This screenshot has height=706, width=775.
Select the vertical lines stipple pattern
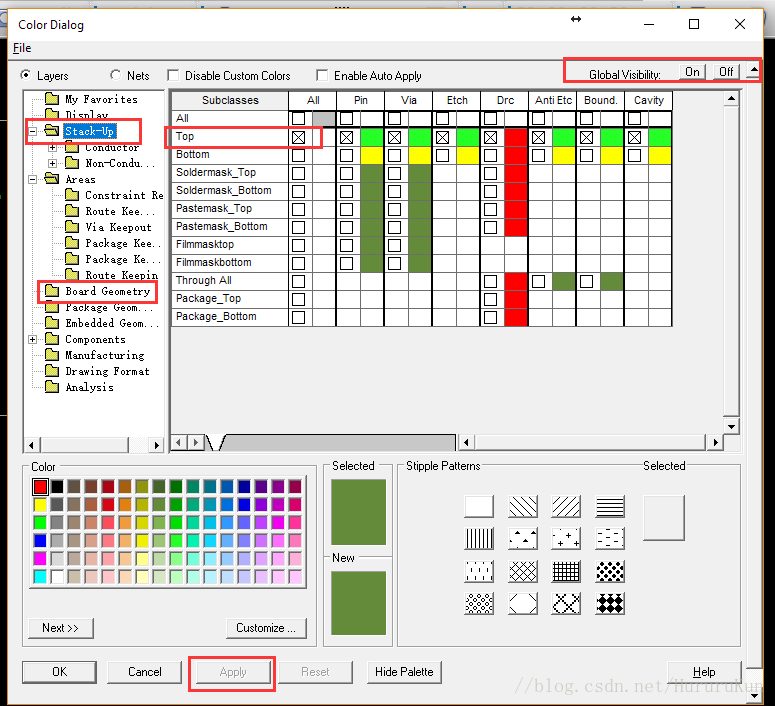pyautogui.click(x=479, y=539)
